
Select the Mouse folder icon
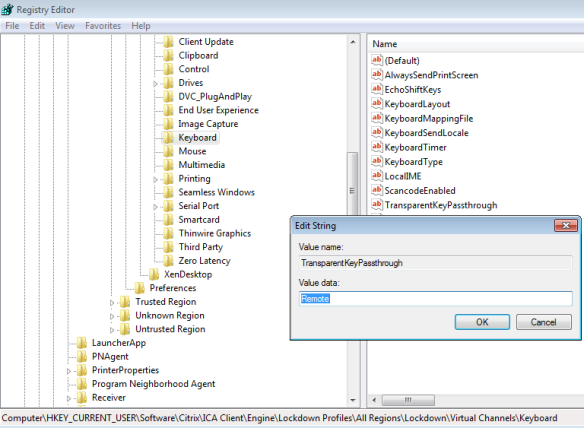tap(168, 151)
